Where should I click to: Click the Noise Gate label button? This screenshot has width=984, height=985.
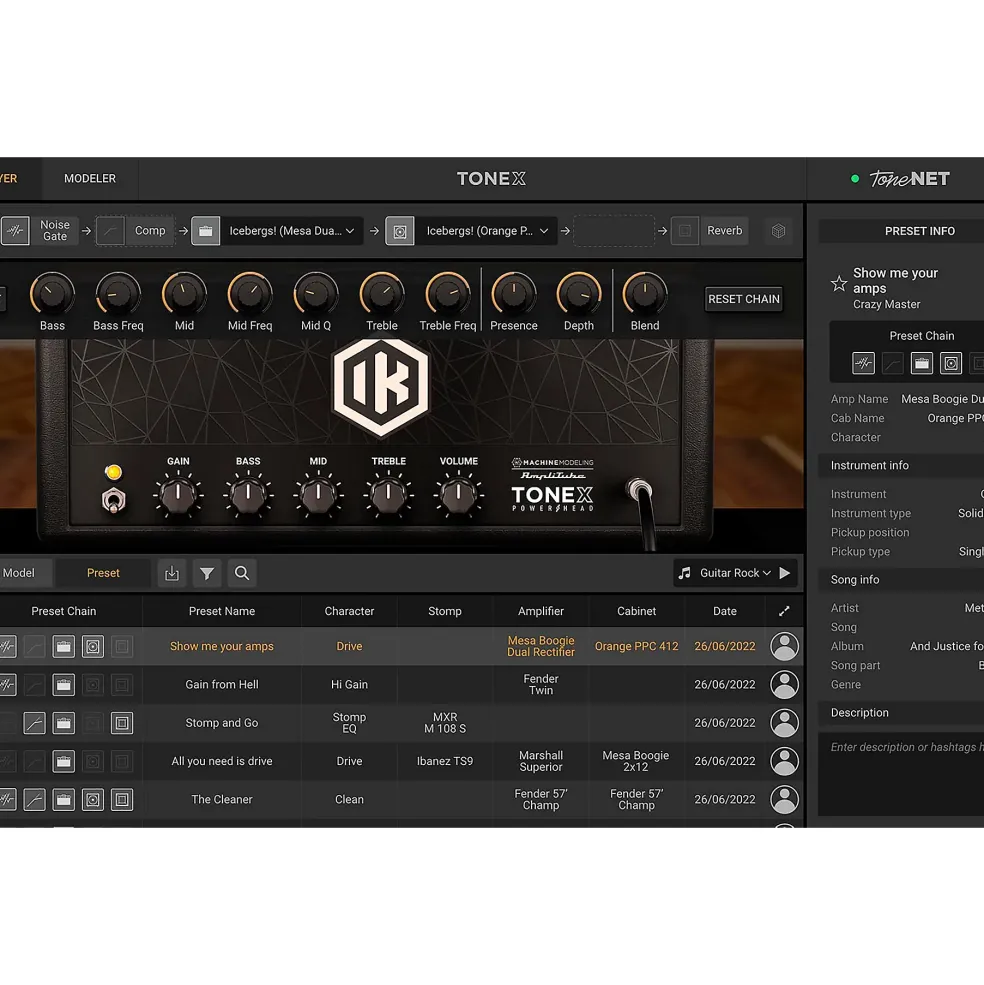coord(55,231)
